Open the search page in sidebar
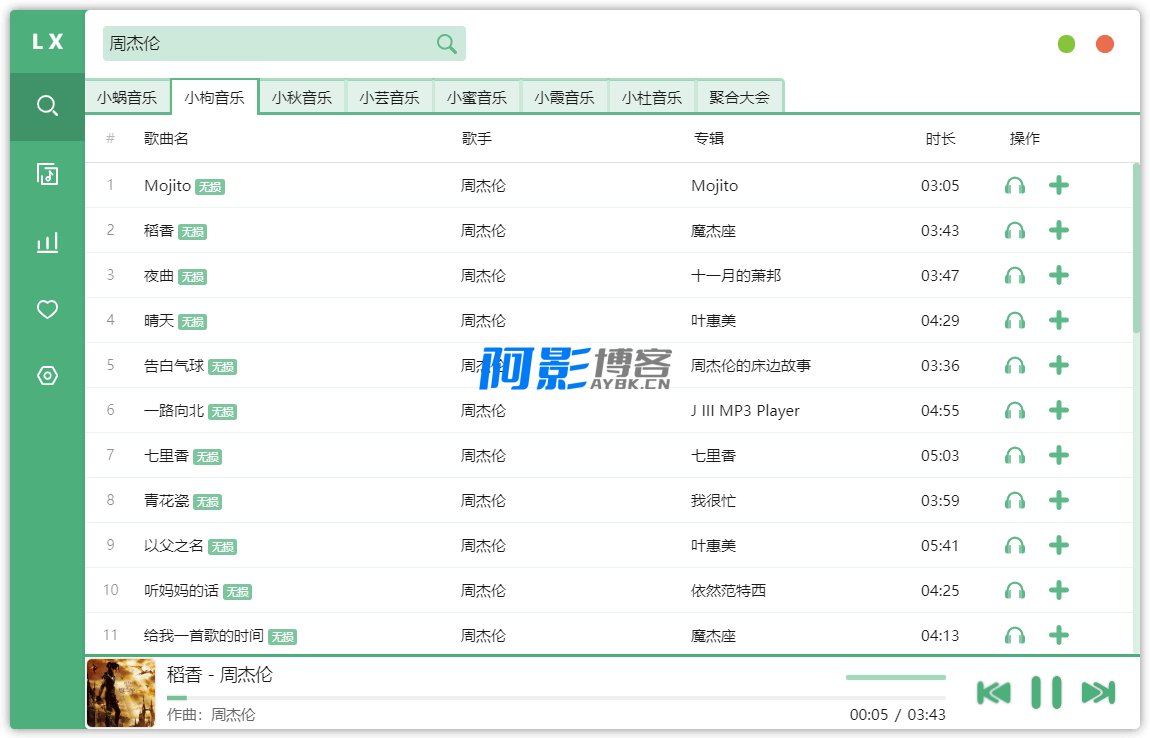This screenshot has height=738, width=1150. (x=47, y=106)
